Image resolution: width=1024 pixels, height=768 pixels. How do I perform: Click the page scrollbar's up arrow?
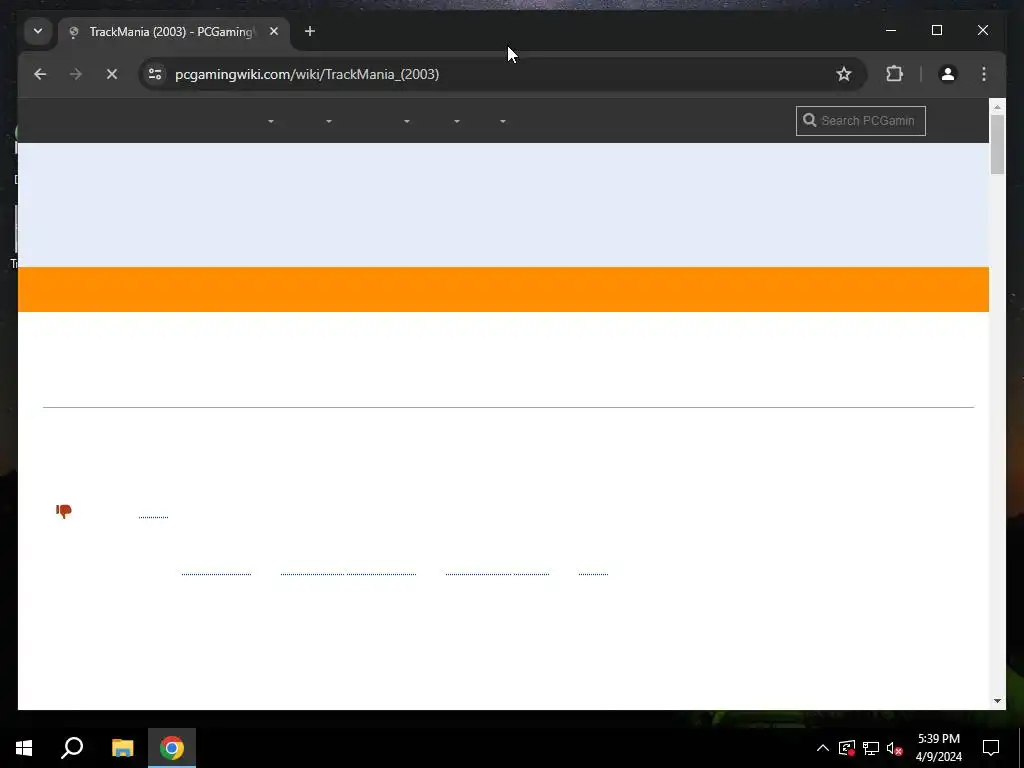tap(997, 106)
